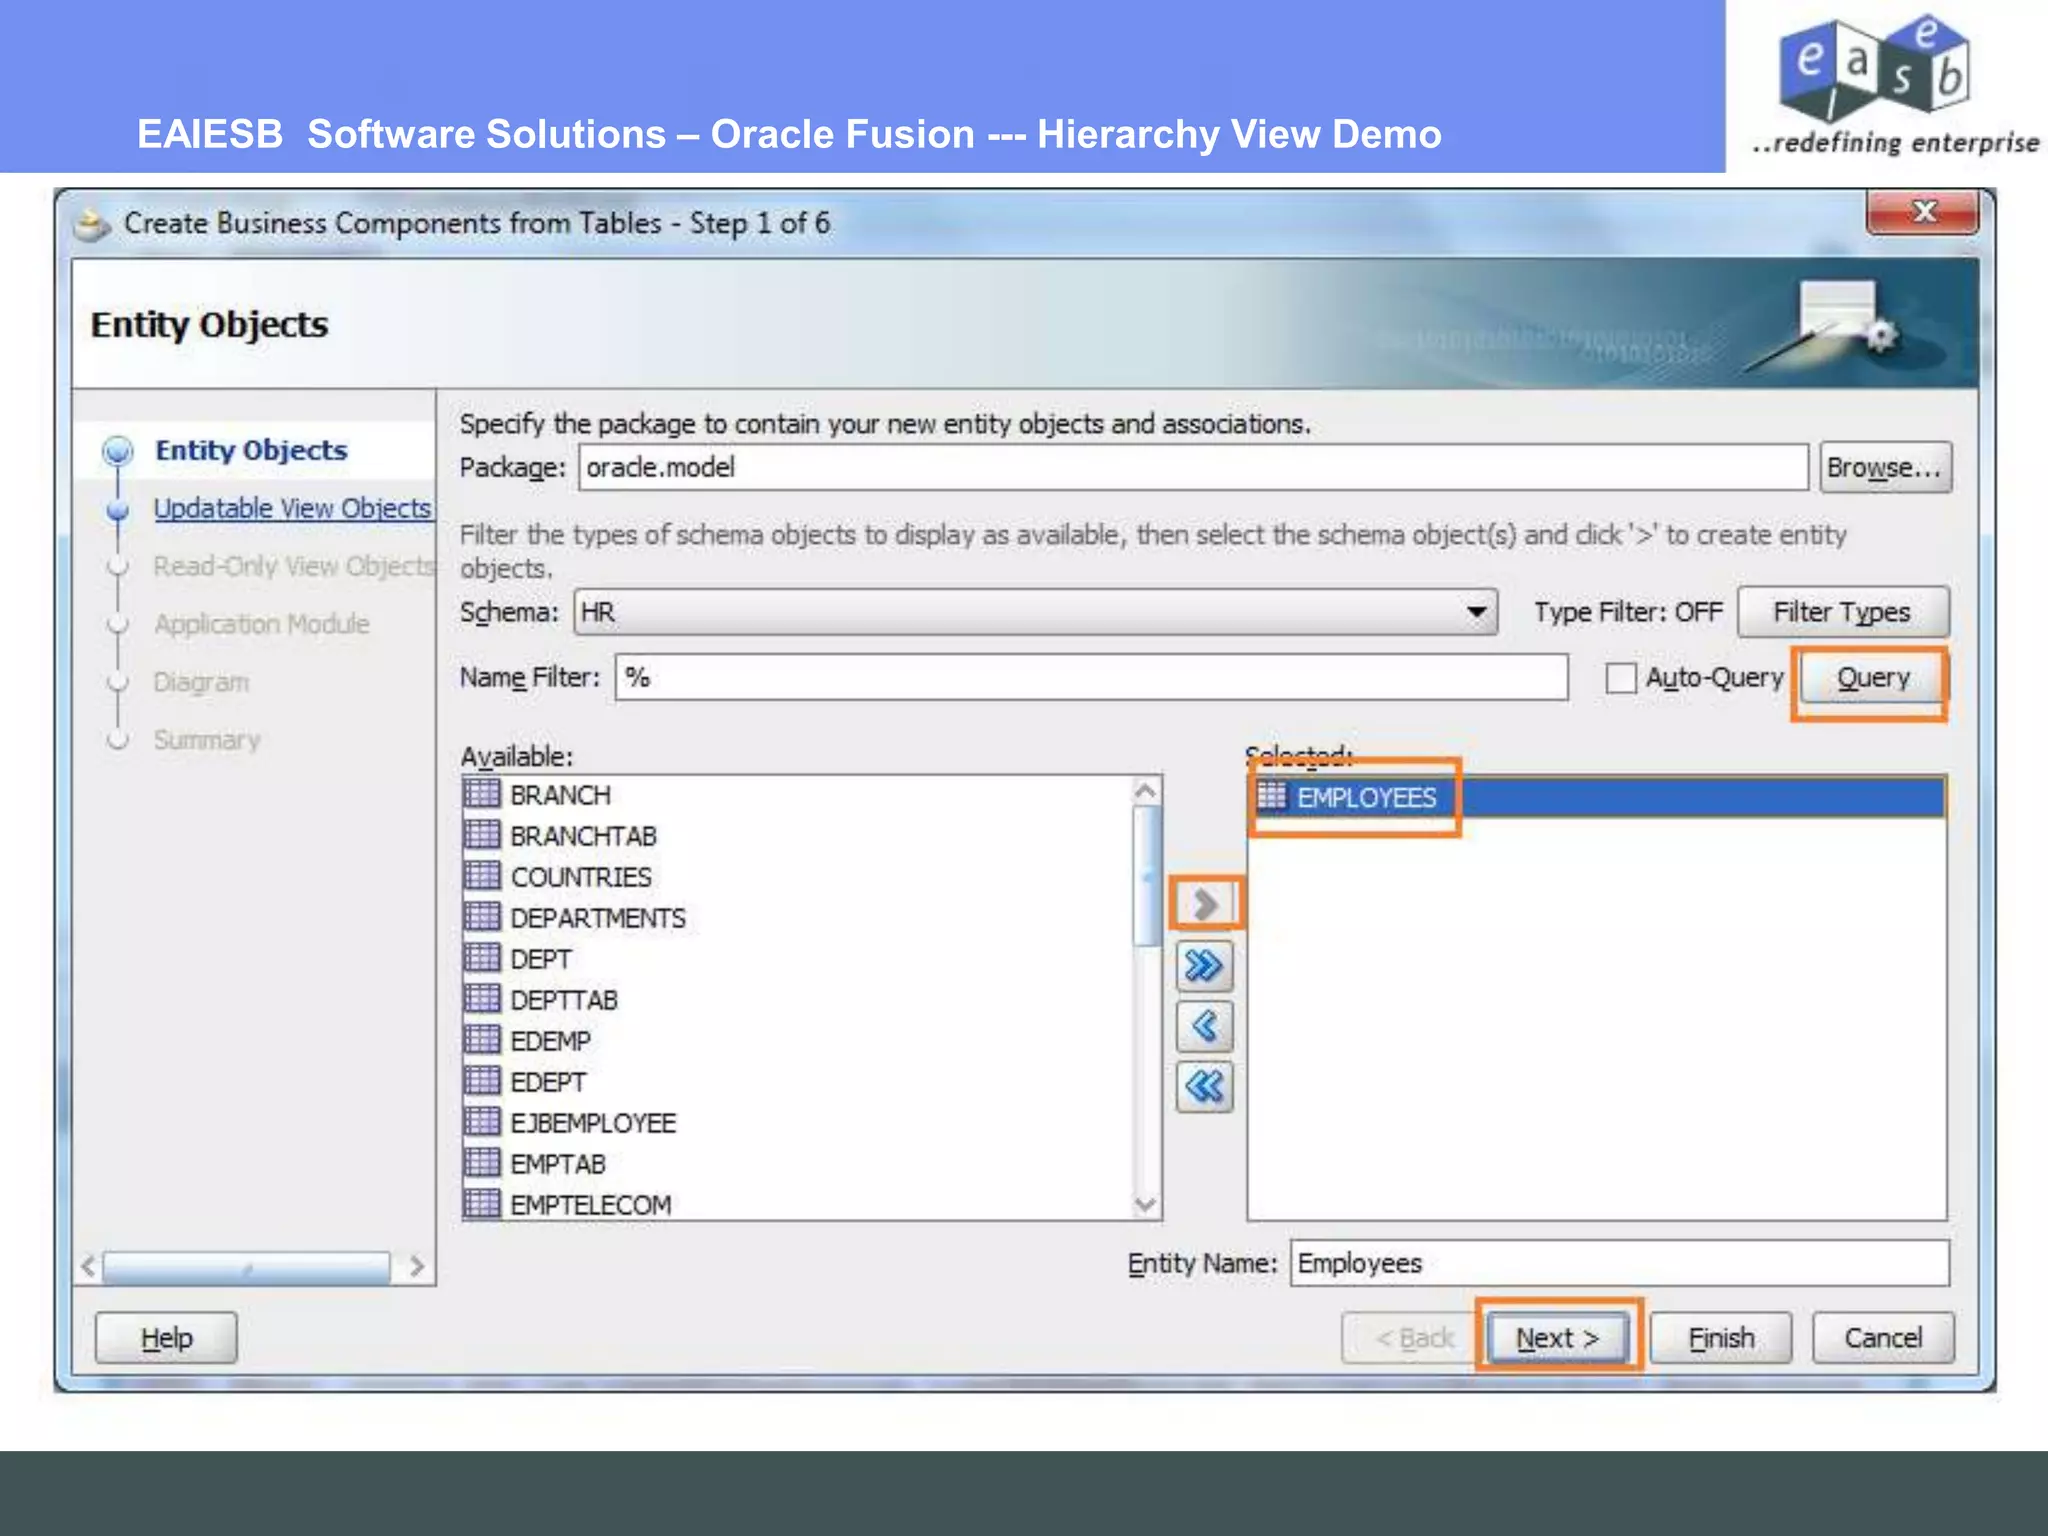
Task: Click the remove single item arrow button
Action: [1205, 1026]
